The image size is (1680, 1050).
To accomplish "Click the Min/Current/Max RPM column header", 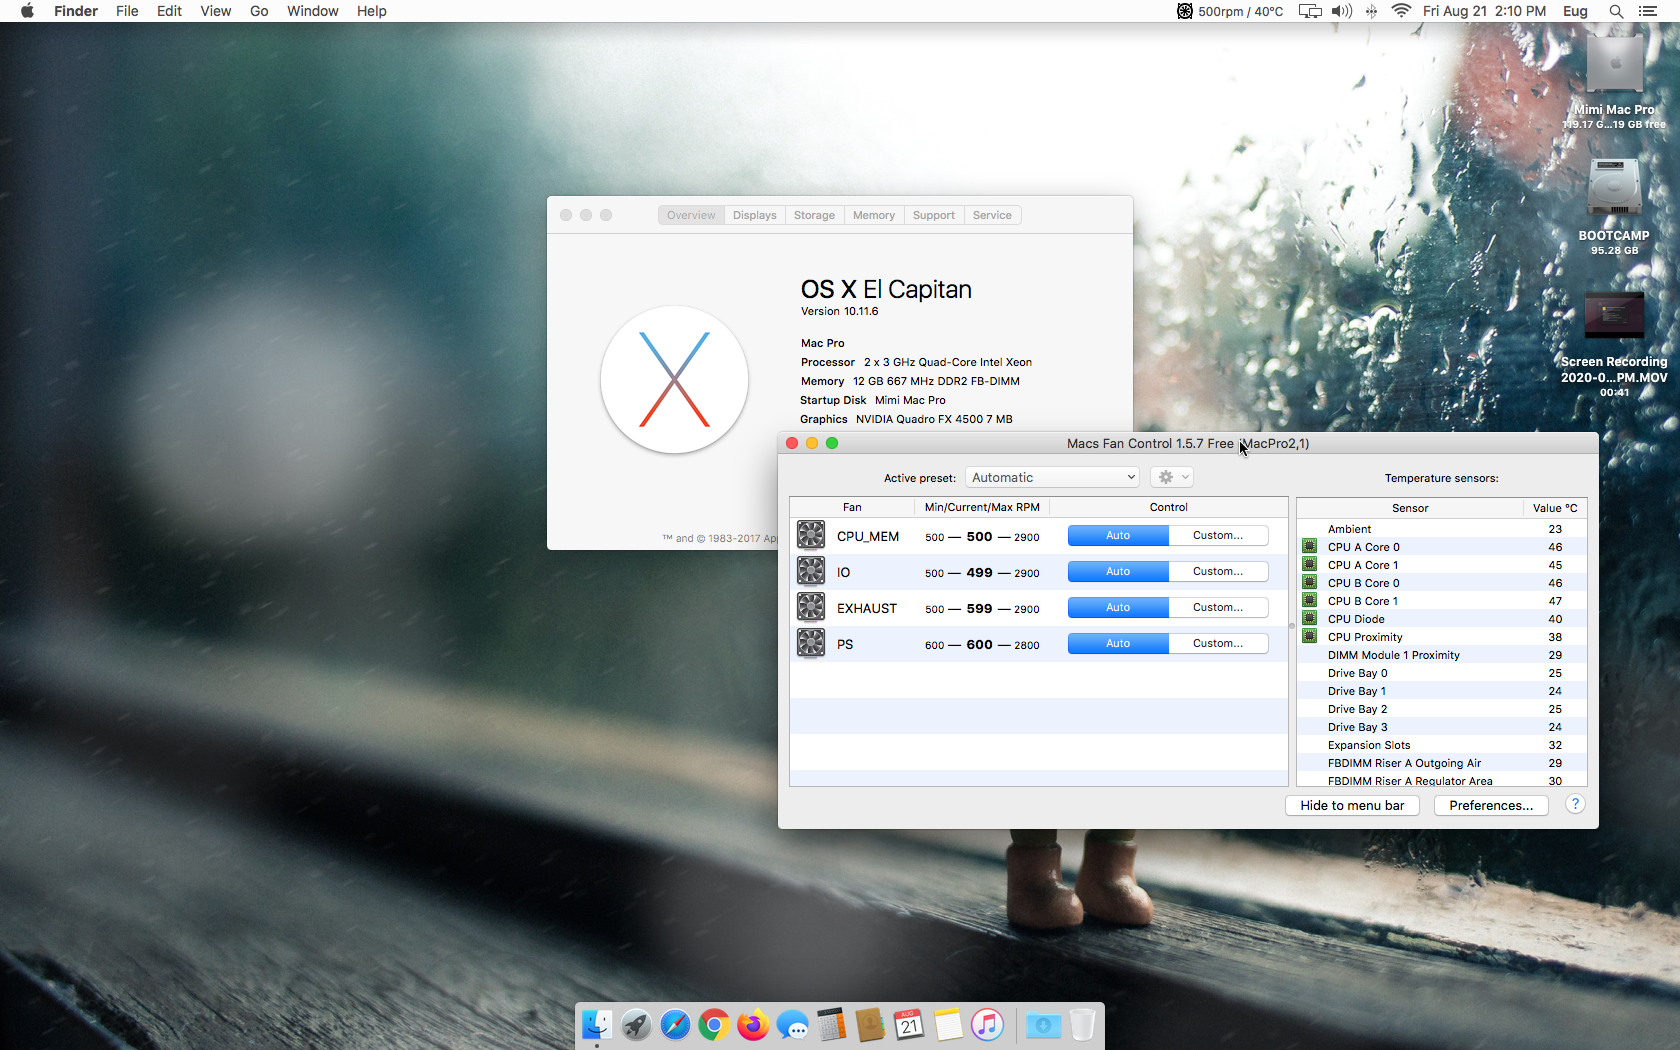I will coord(982,507).
